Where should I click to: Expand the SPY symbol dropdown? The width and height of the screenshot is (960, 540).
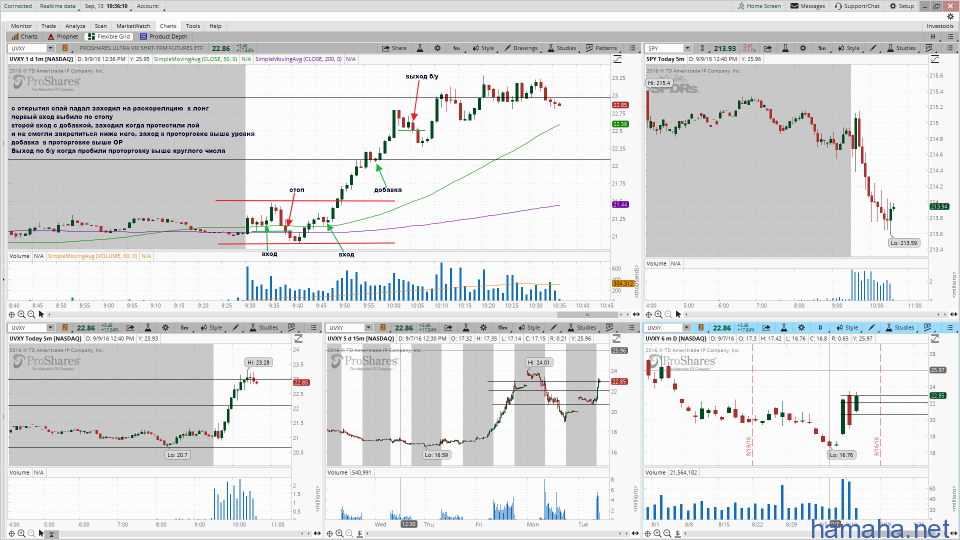(688, 48)
